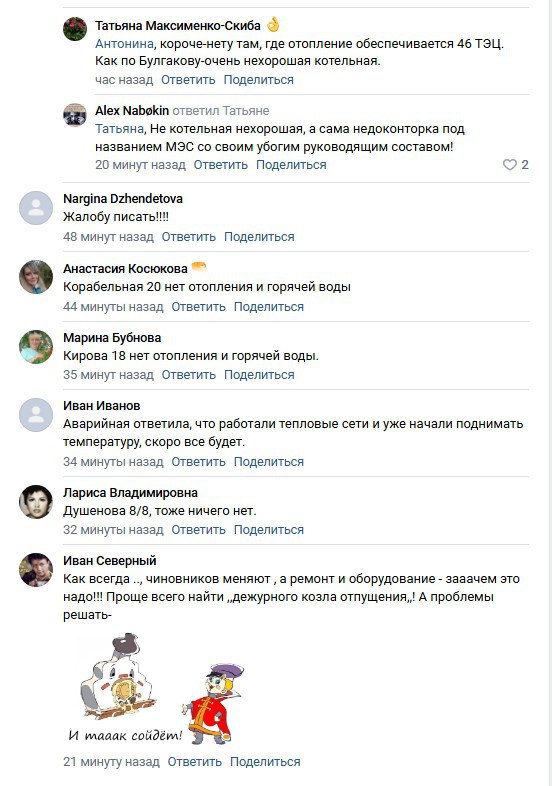Open the Татьяна mention in Alex's reply
This screenshot has height=786, width=552.
120,129
